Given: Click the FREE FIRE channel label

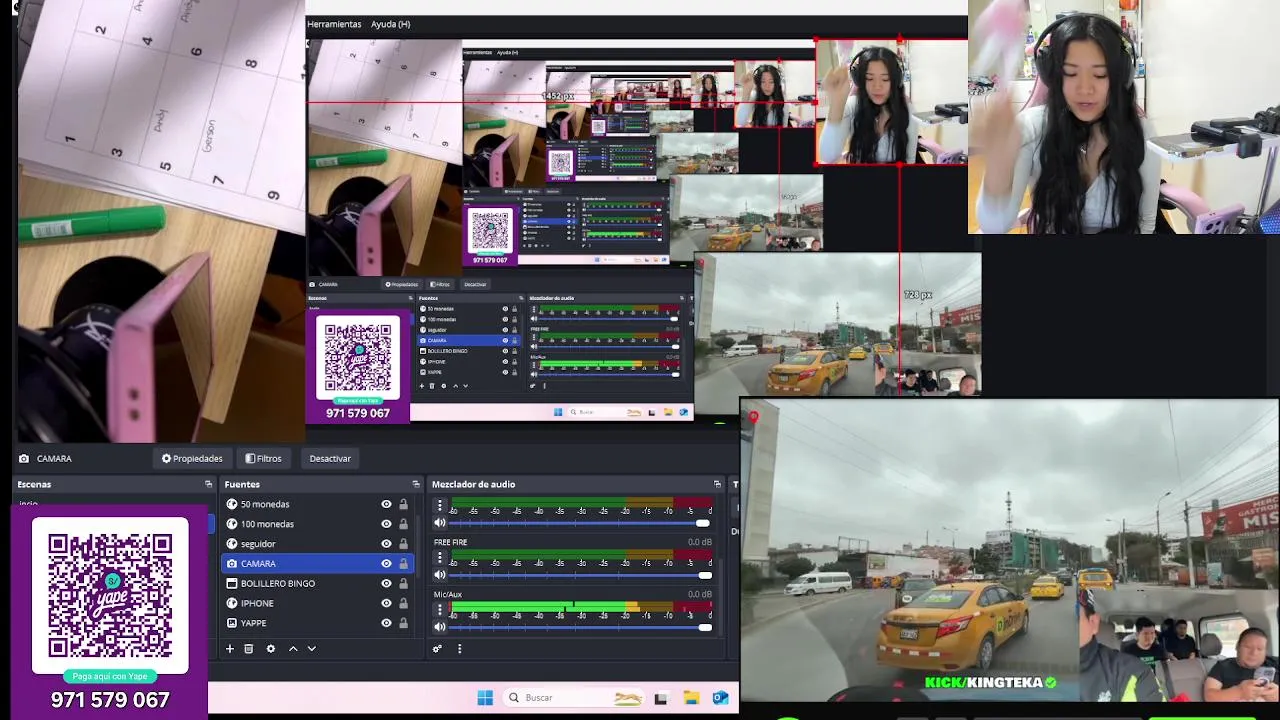Looking at the screenshot, I should click(x=450, y=542).
